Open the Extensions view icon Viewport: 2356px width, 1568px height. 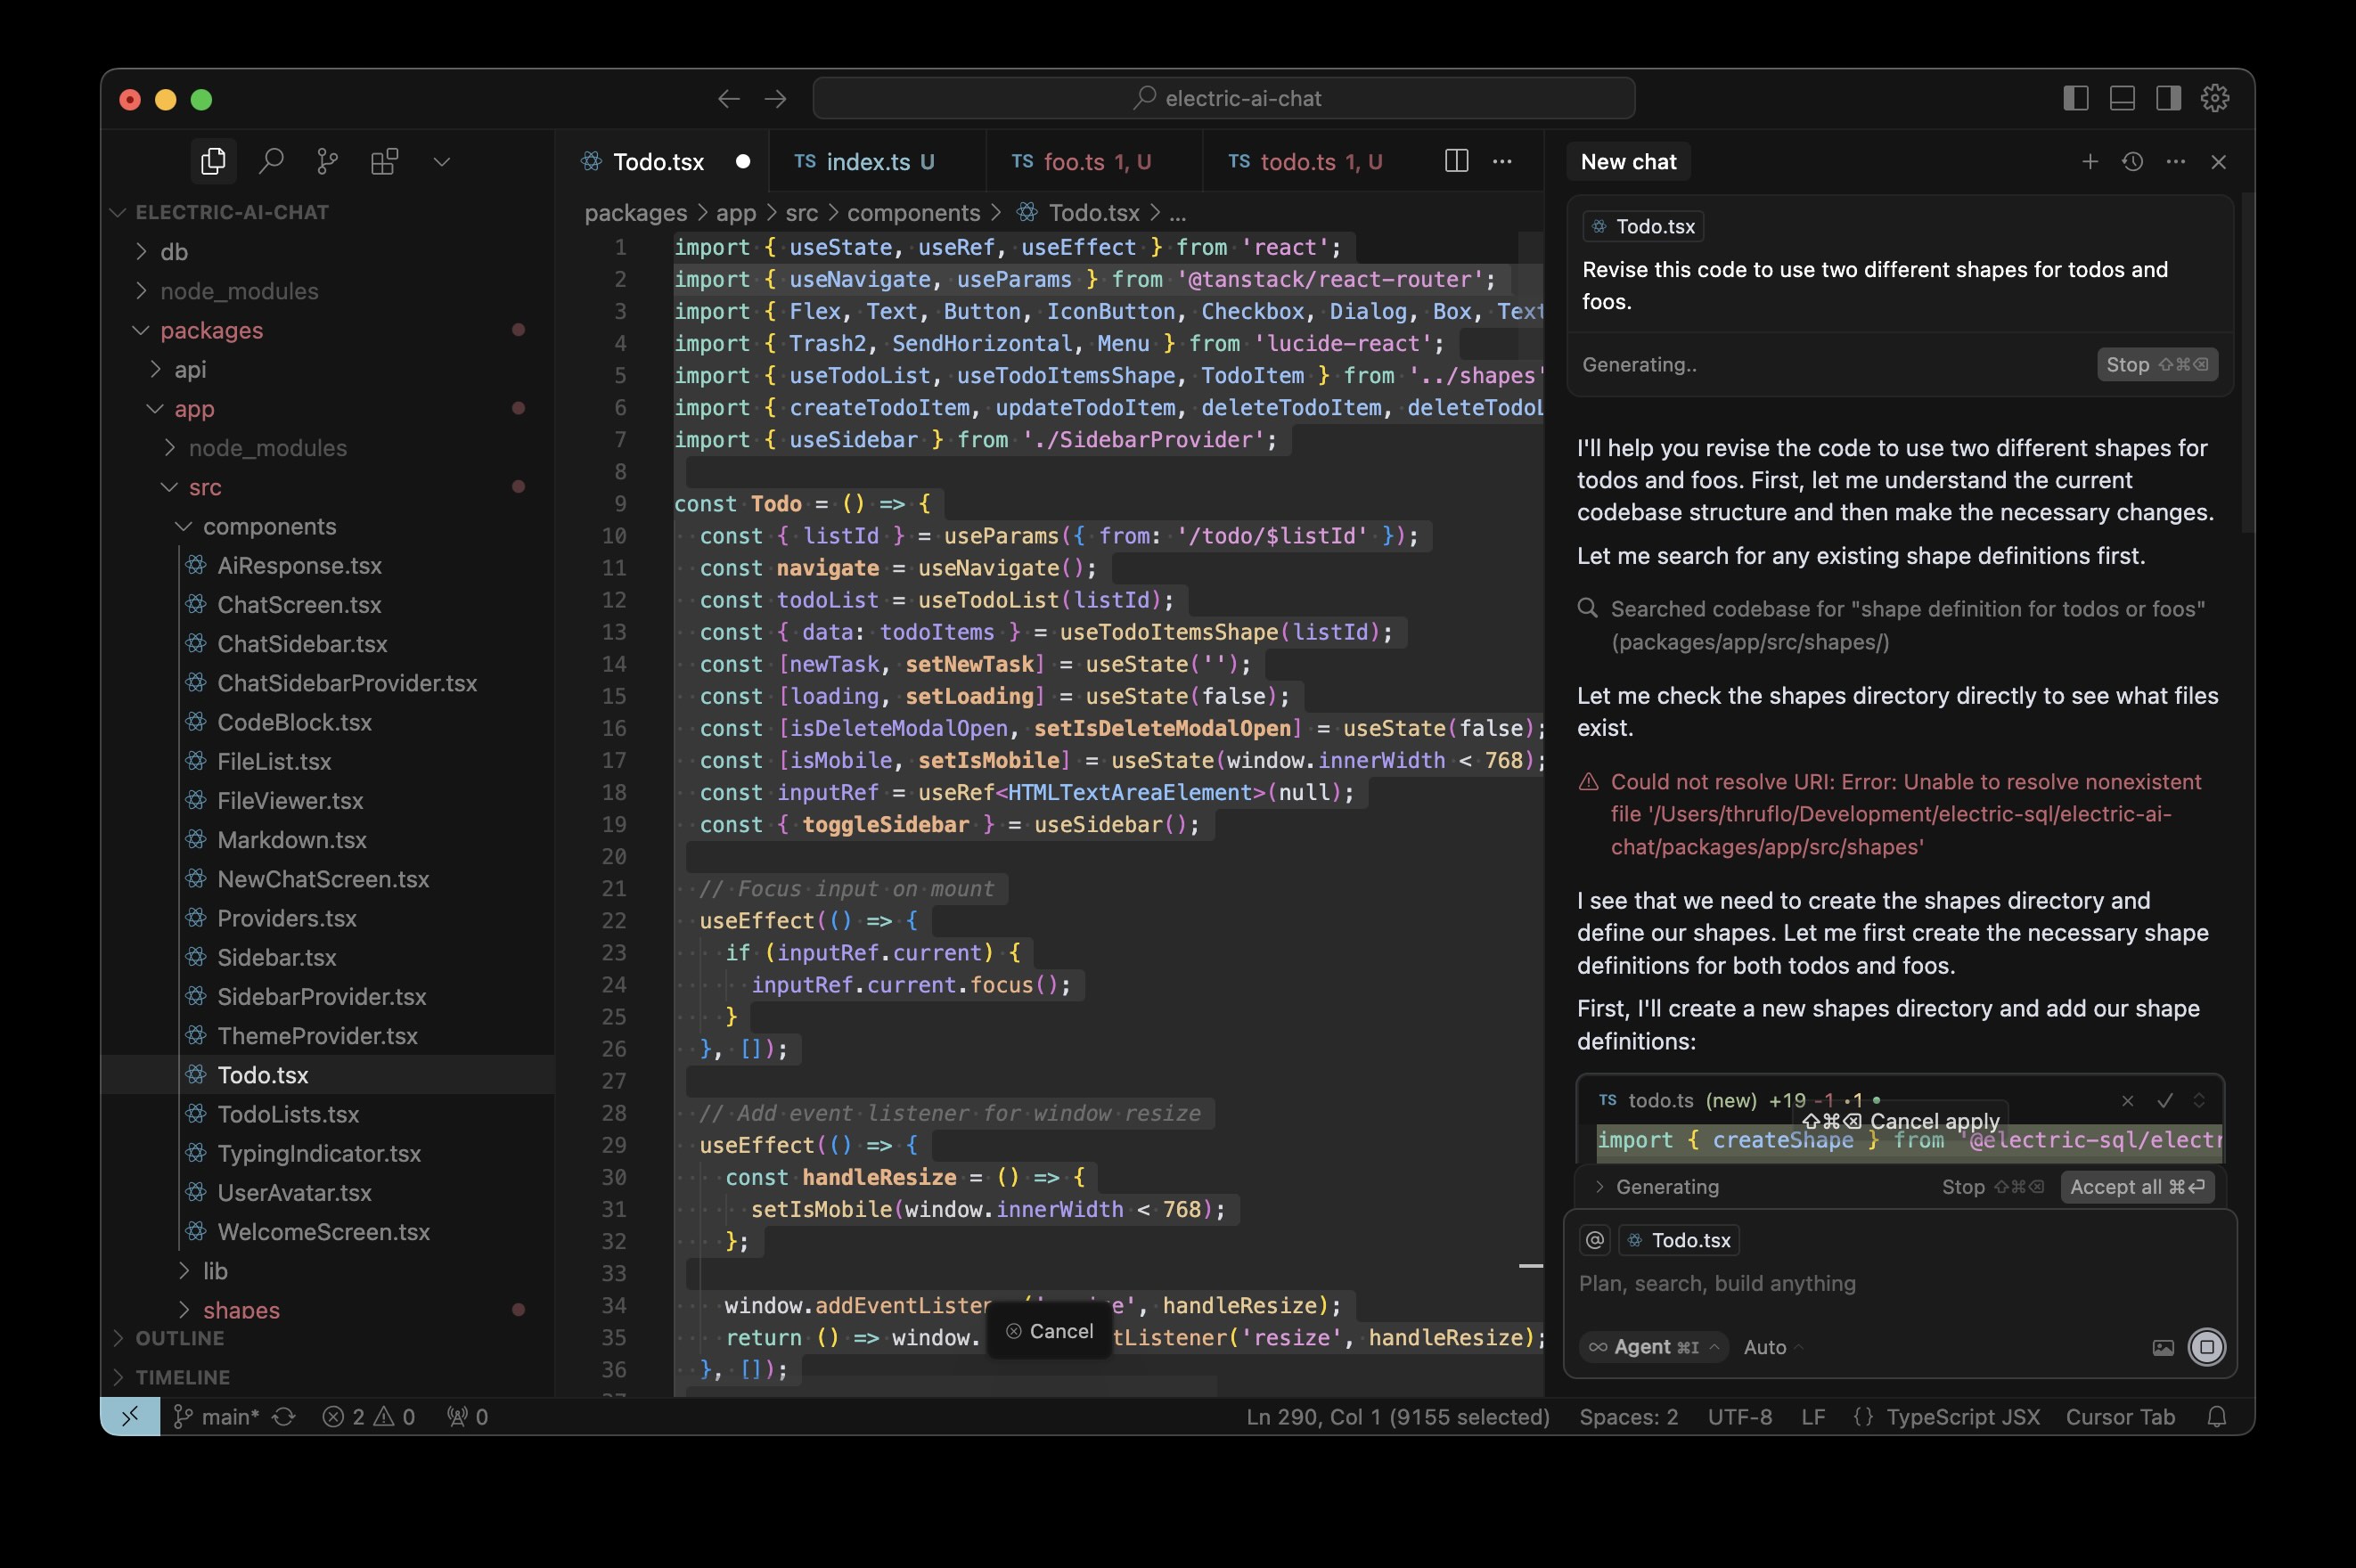tap(384, 161)
